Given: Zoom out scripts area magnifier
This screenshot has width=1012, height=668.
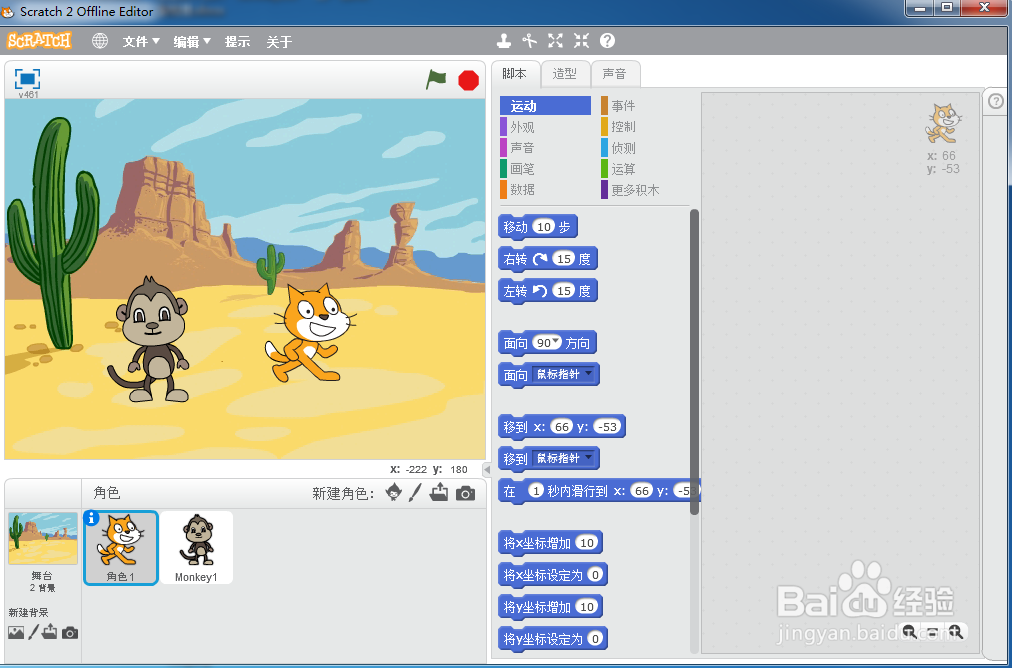Looking at the screenshot, I should (x=910, y=631).
